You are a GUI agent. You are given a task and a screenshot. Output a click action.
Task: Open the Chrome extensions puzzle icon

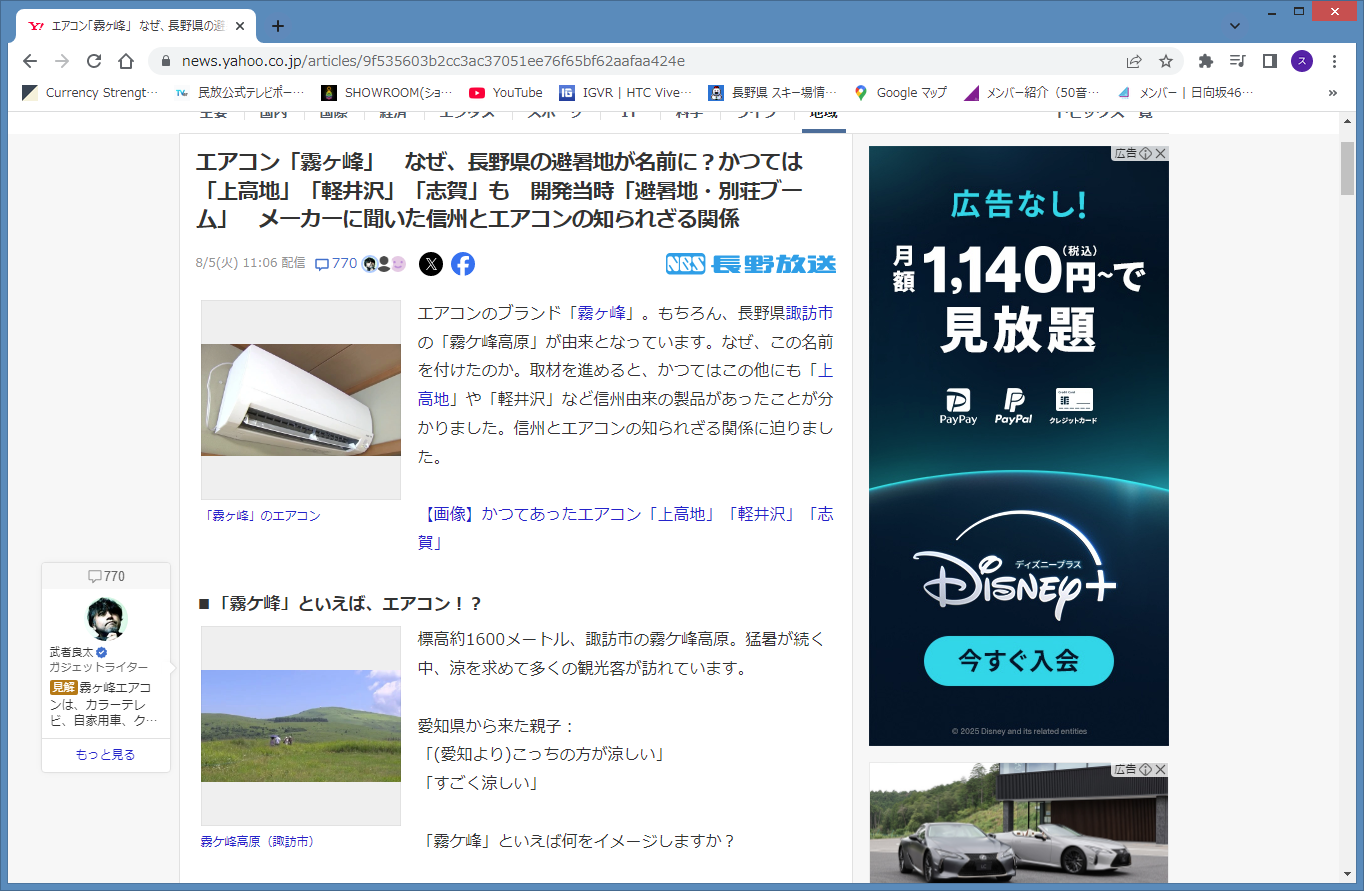pos(1206,61)
